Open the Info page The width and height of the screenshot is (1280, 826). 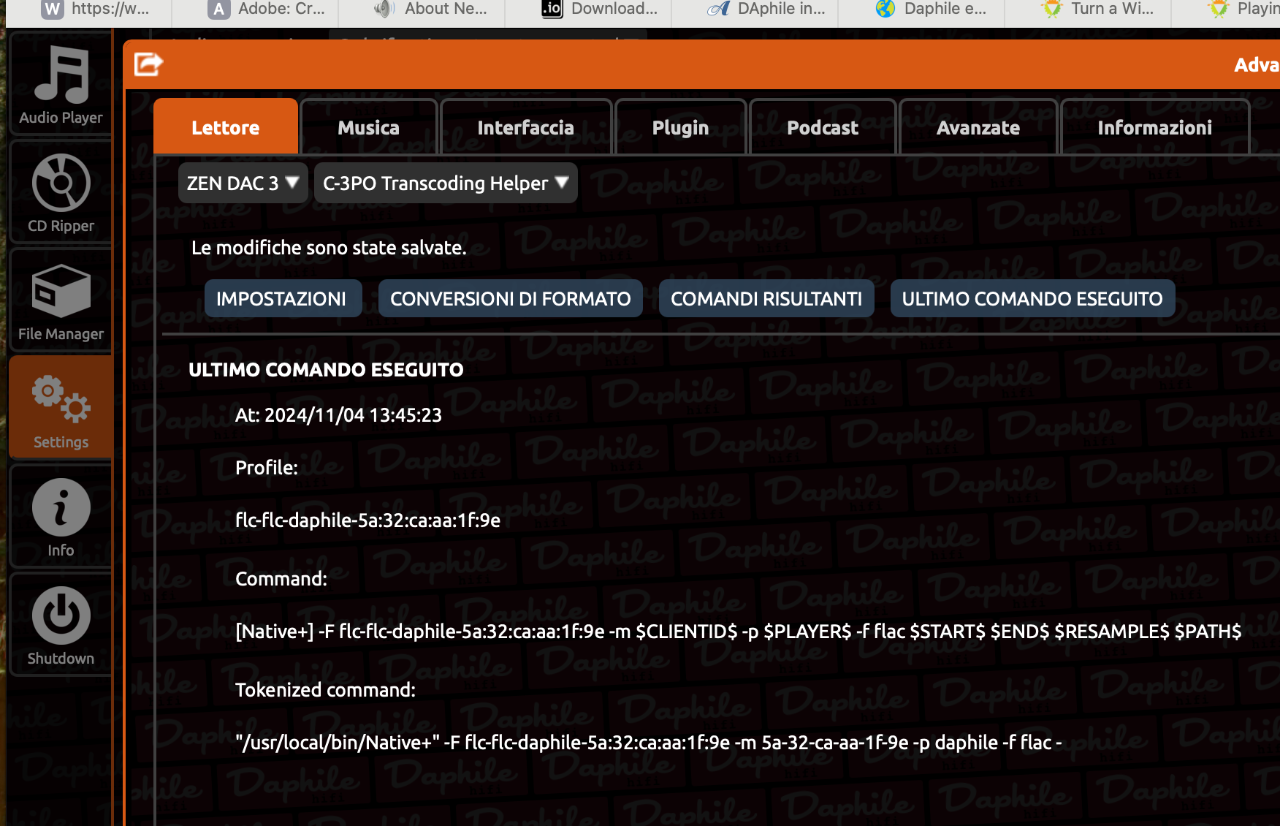[61, 516]
